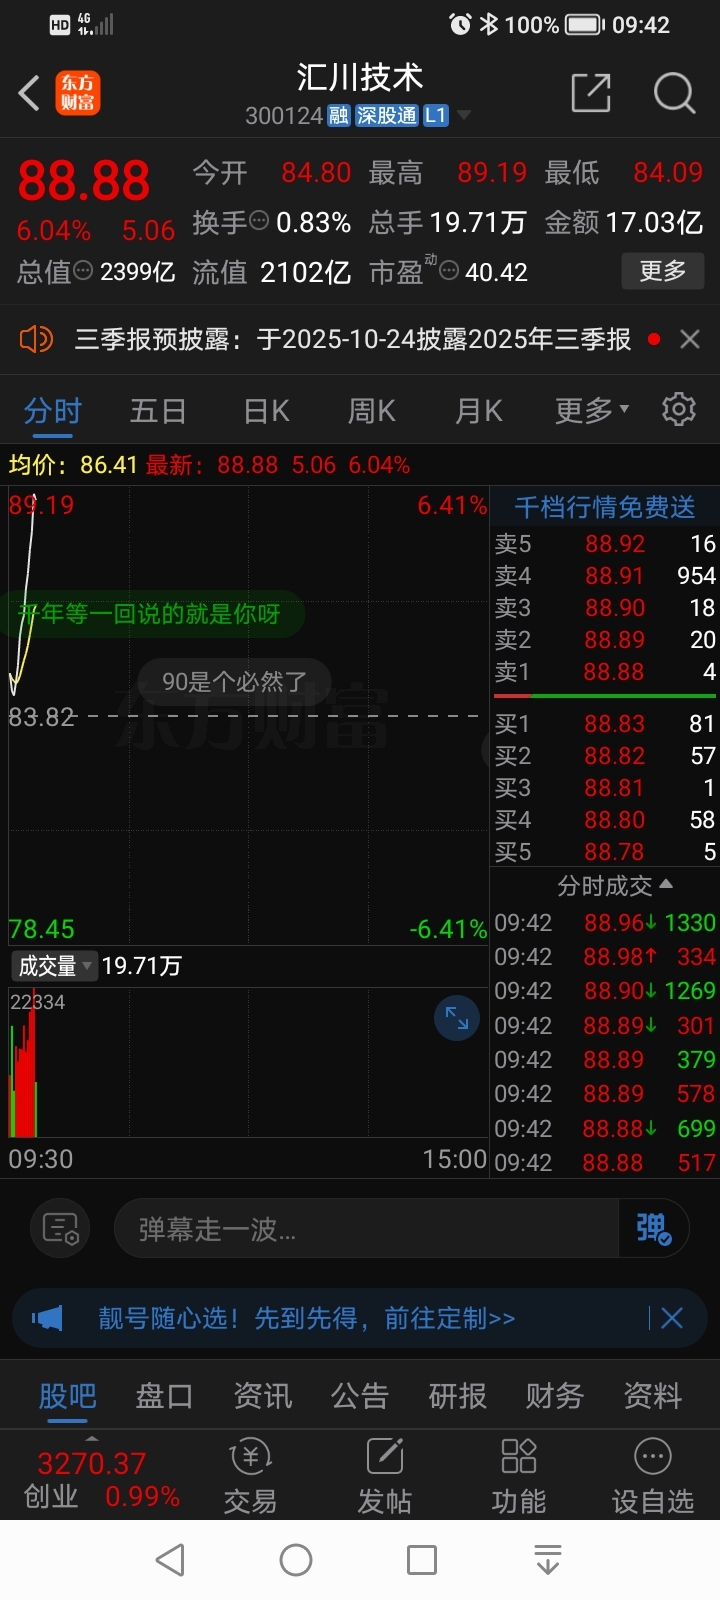Tap the L1 quote level badge
Screen dimensions: 720x1600
tap(435, 116)
